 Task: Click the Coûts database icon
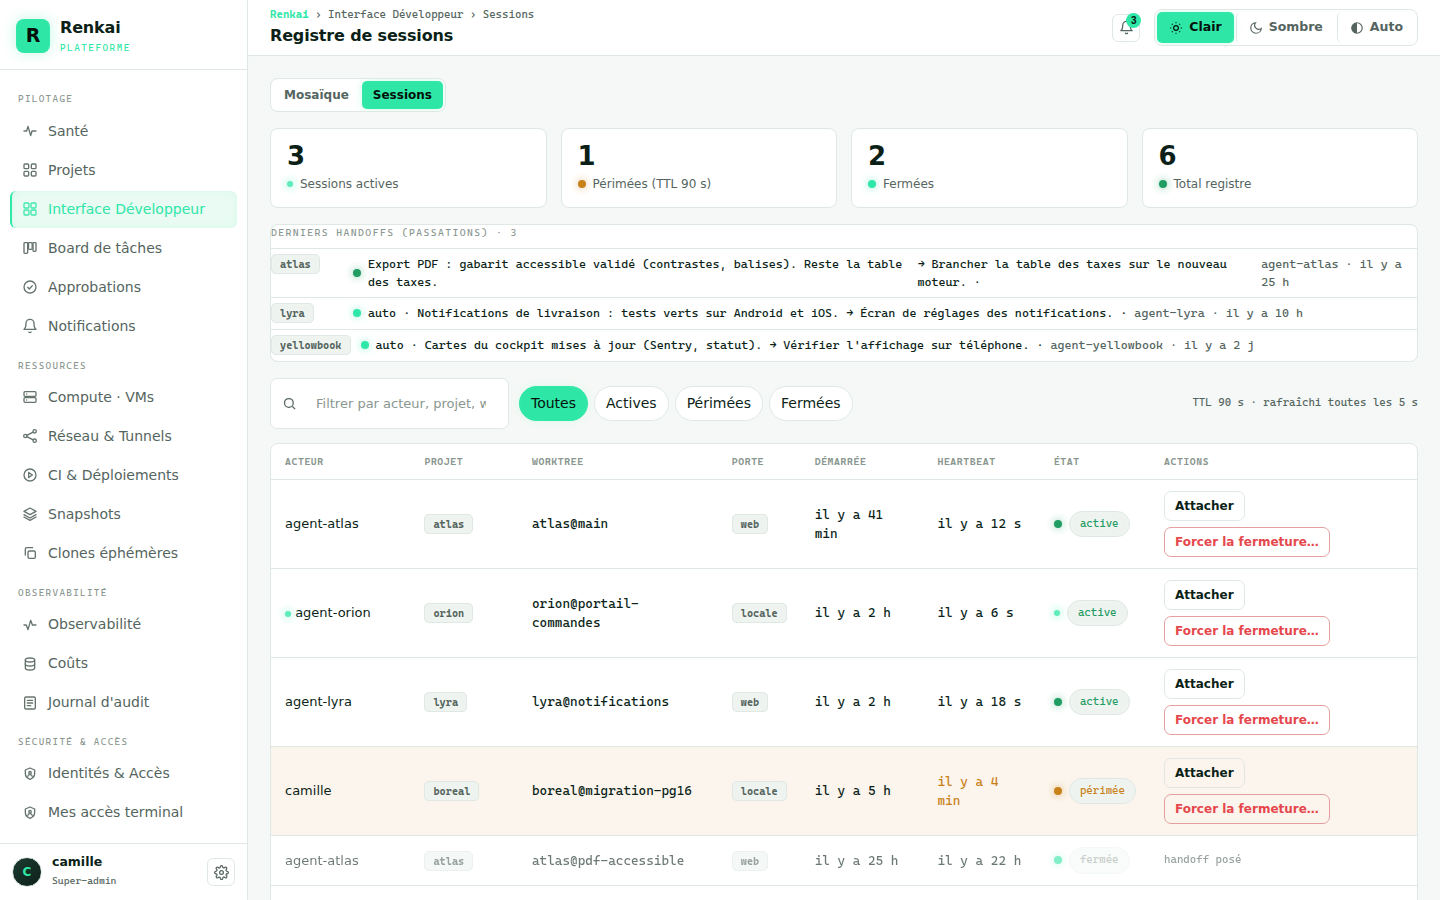point(30,663)
